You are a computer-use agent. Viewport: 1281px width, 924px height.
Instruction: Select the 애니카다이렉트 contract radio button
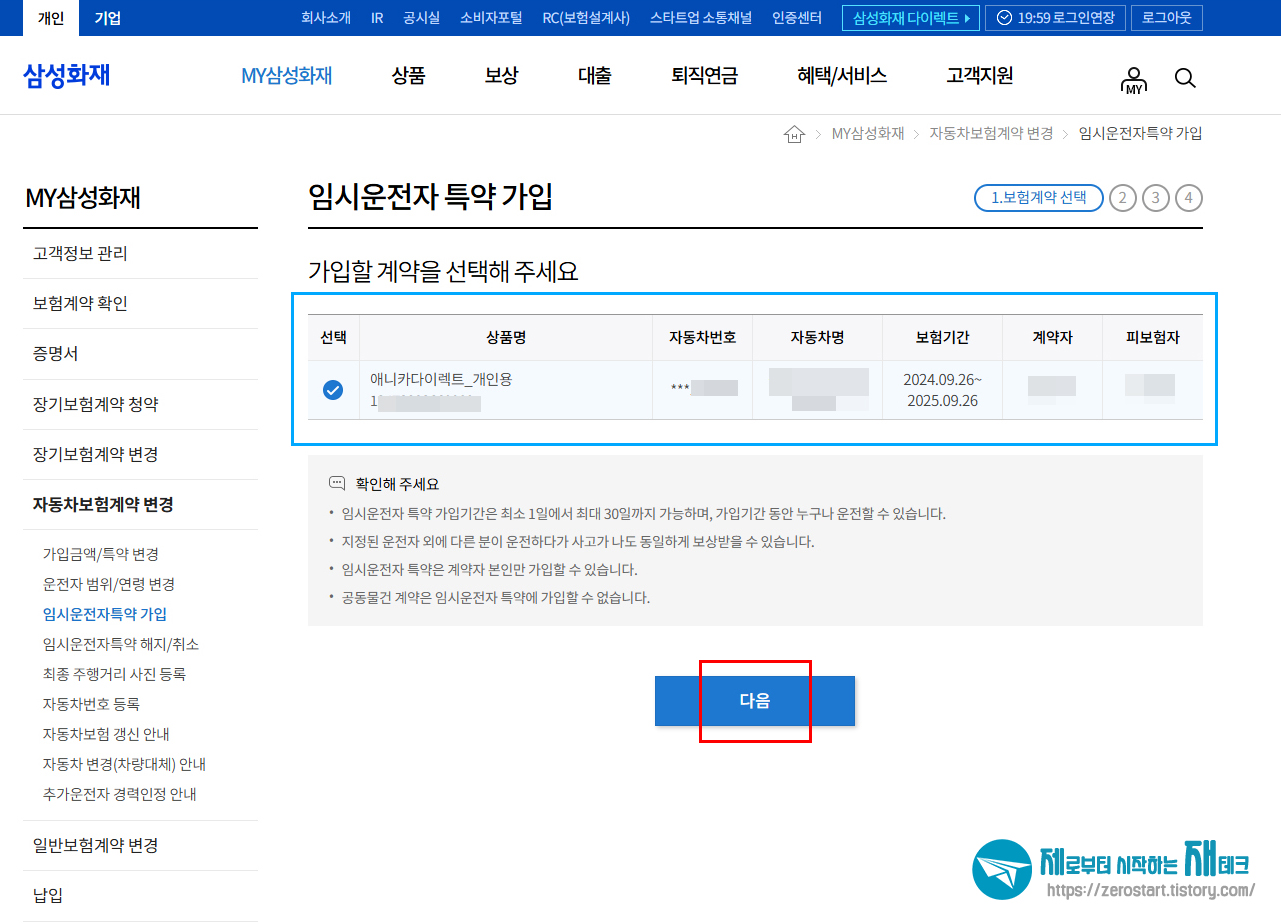coord(333,390)
